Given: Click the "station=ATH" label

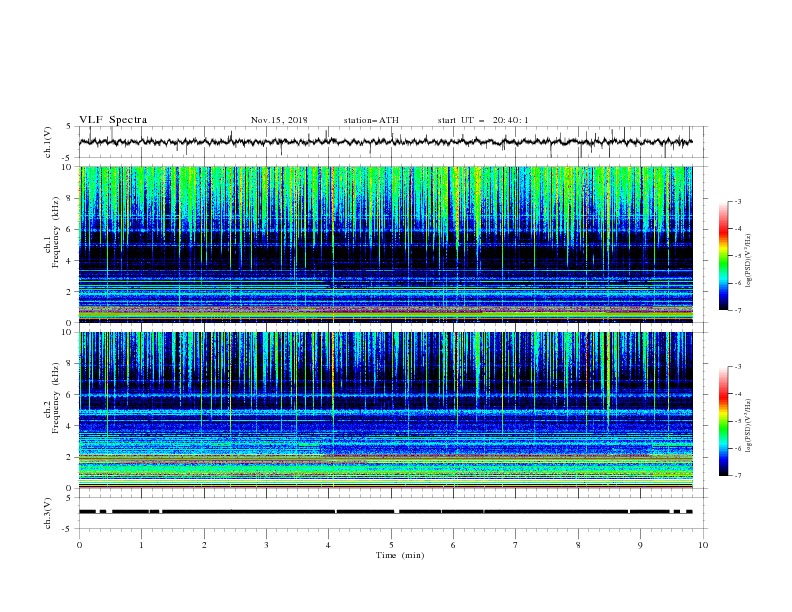Looking at the screenshot, I should coord(371,120).
